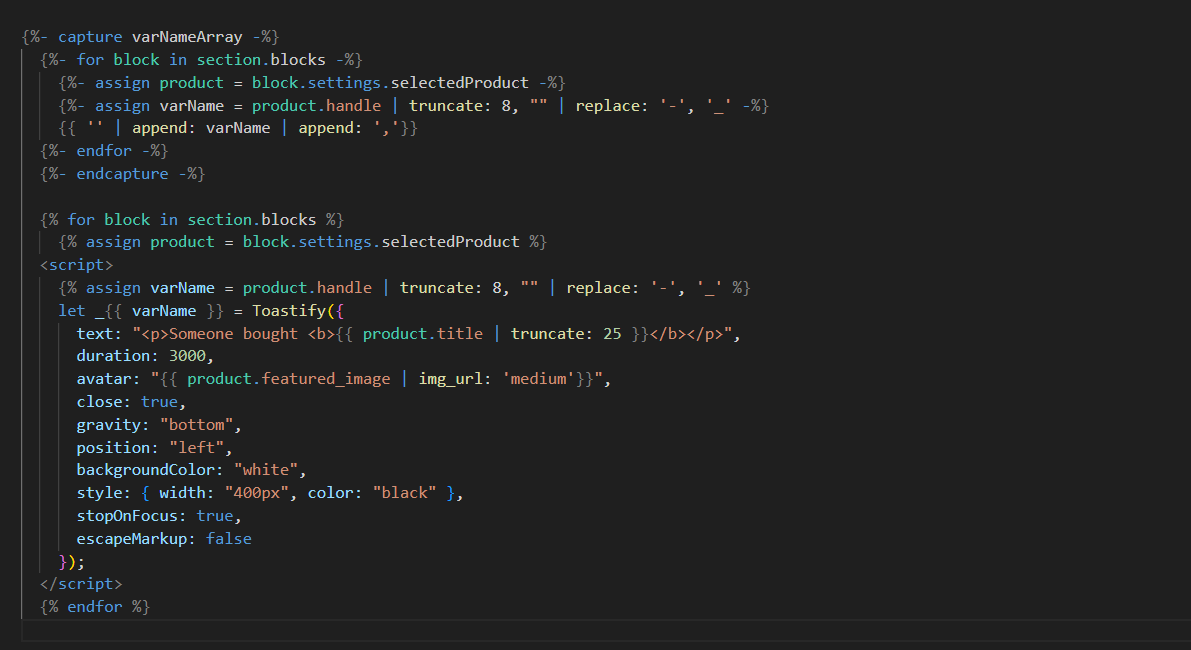Click the closing </script> tag

click(81, 584)
